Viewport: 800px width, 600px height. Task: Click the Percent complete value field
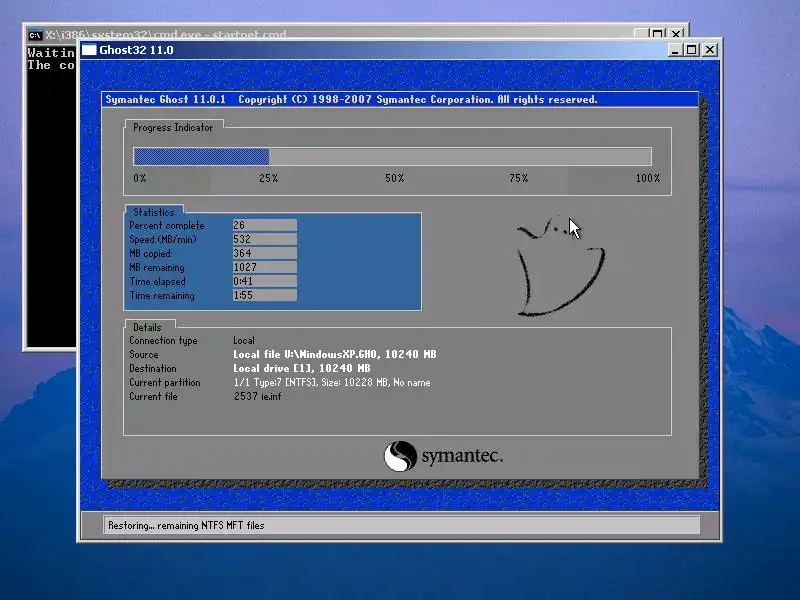pyautogui.click(x=265, y=225)
